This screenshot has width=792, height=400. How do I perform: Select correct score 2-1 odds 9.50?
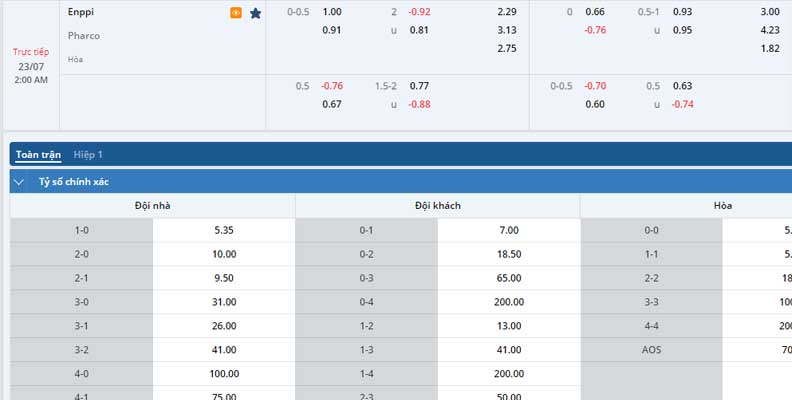click(x=224, y=278)
